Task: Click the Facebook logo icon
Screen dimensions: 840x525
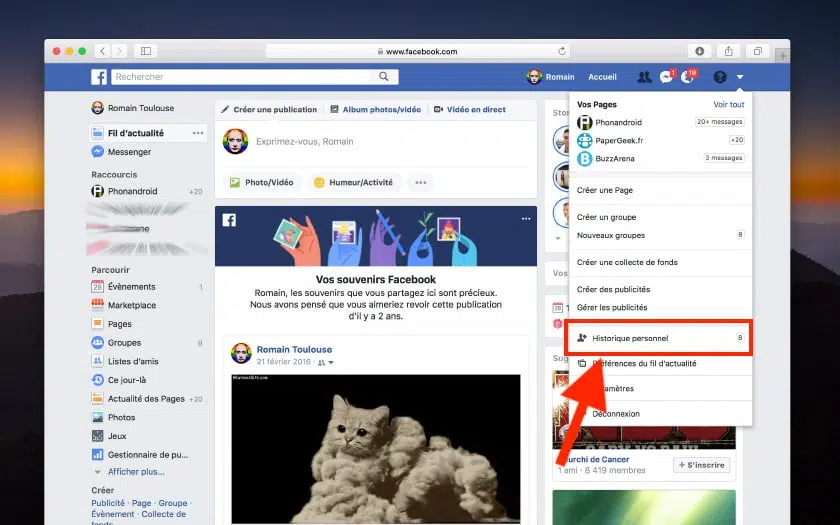Action: pos(99,77)
